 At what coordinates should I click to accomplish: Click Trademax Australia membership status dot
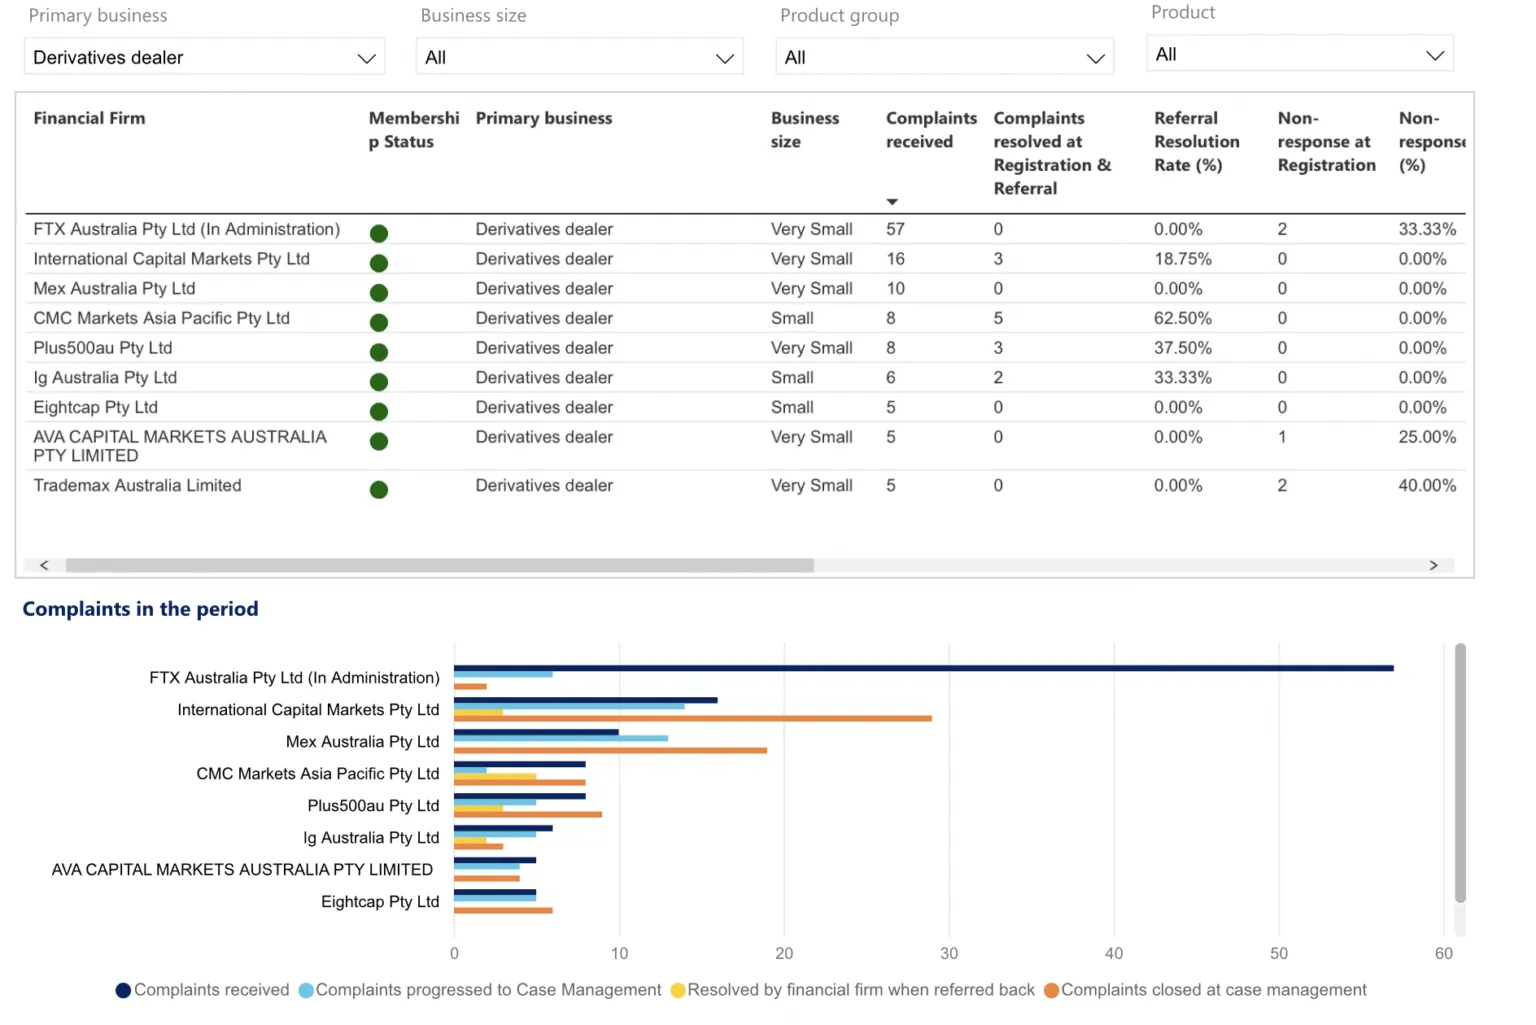[x=379, y=490]
